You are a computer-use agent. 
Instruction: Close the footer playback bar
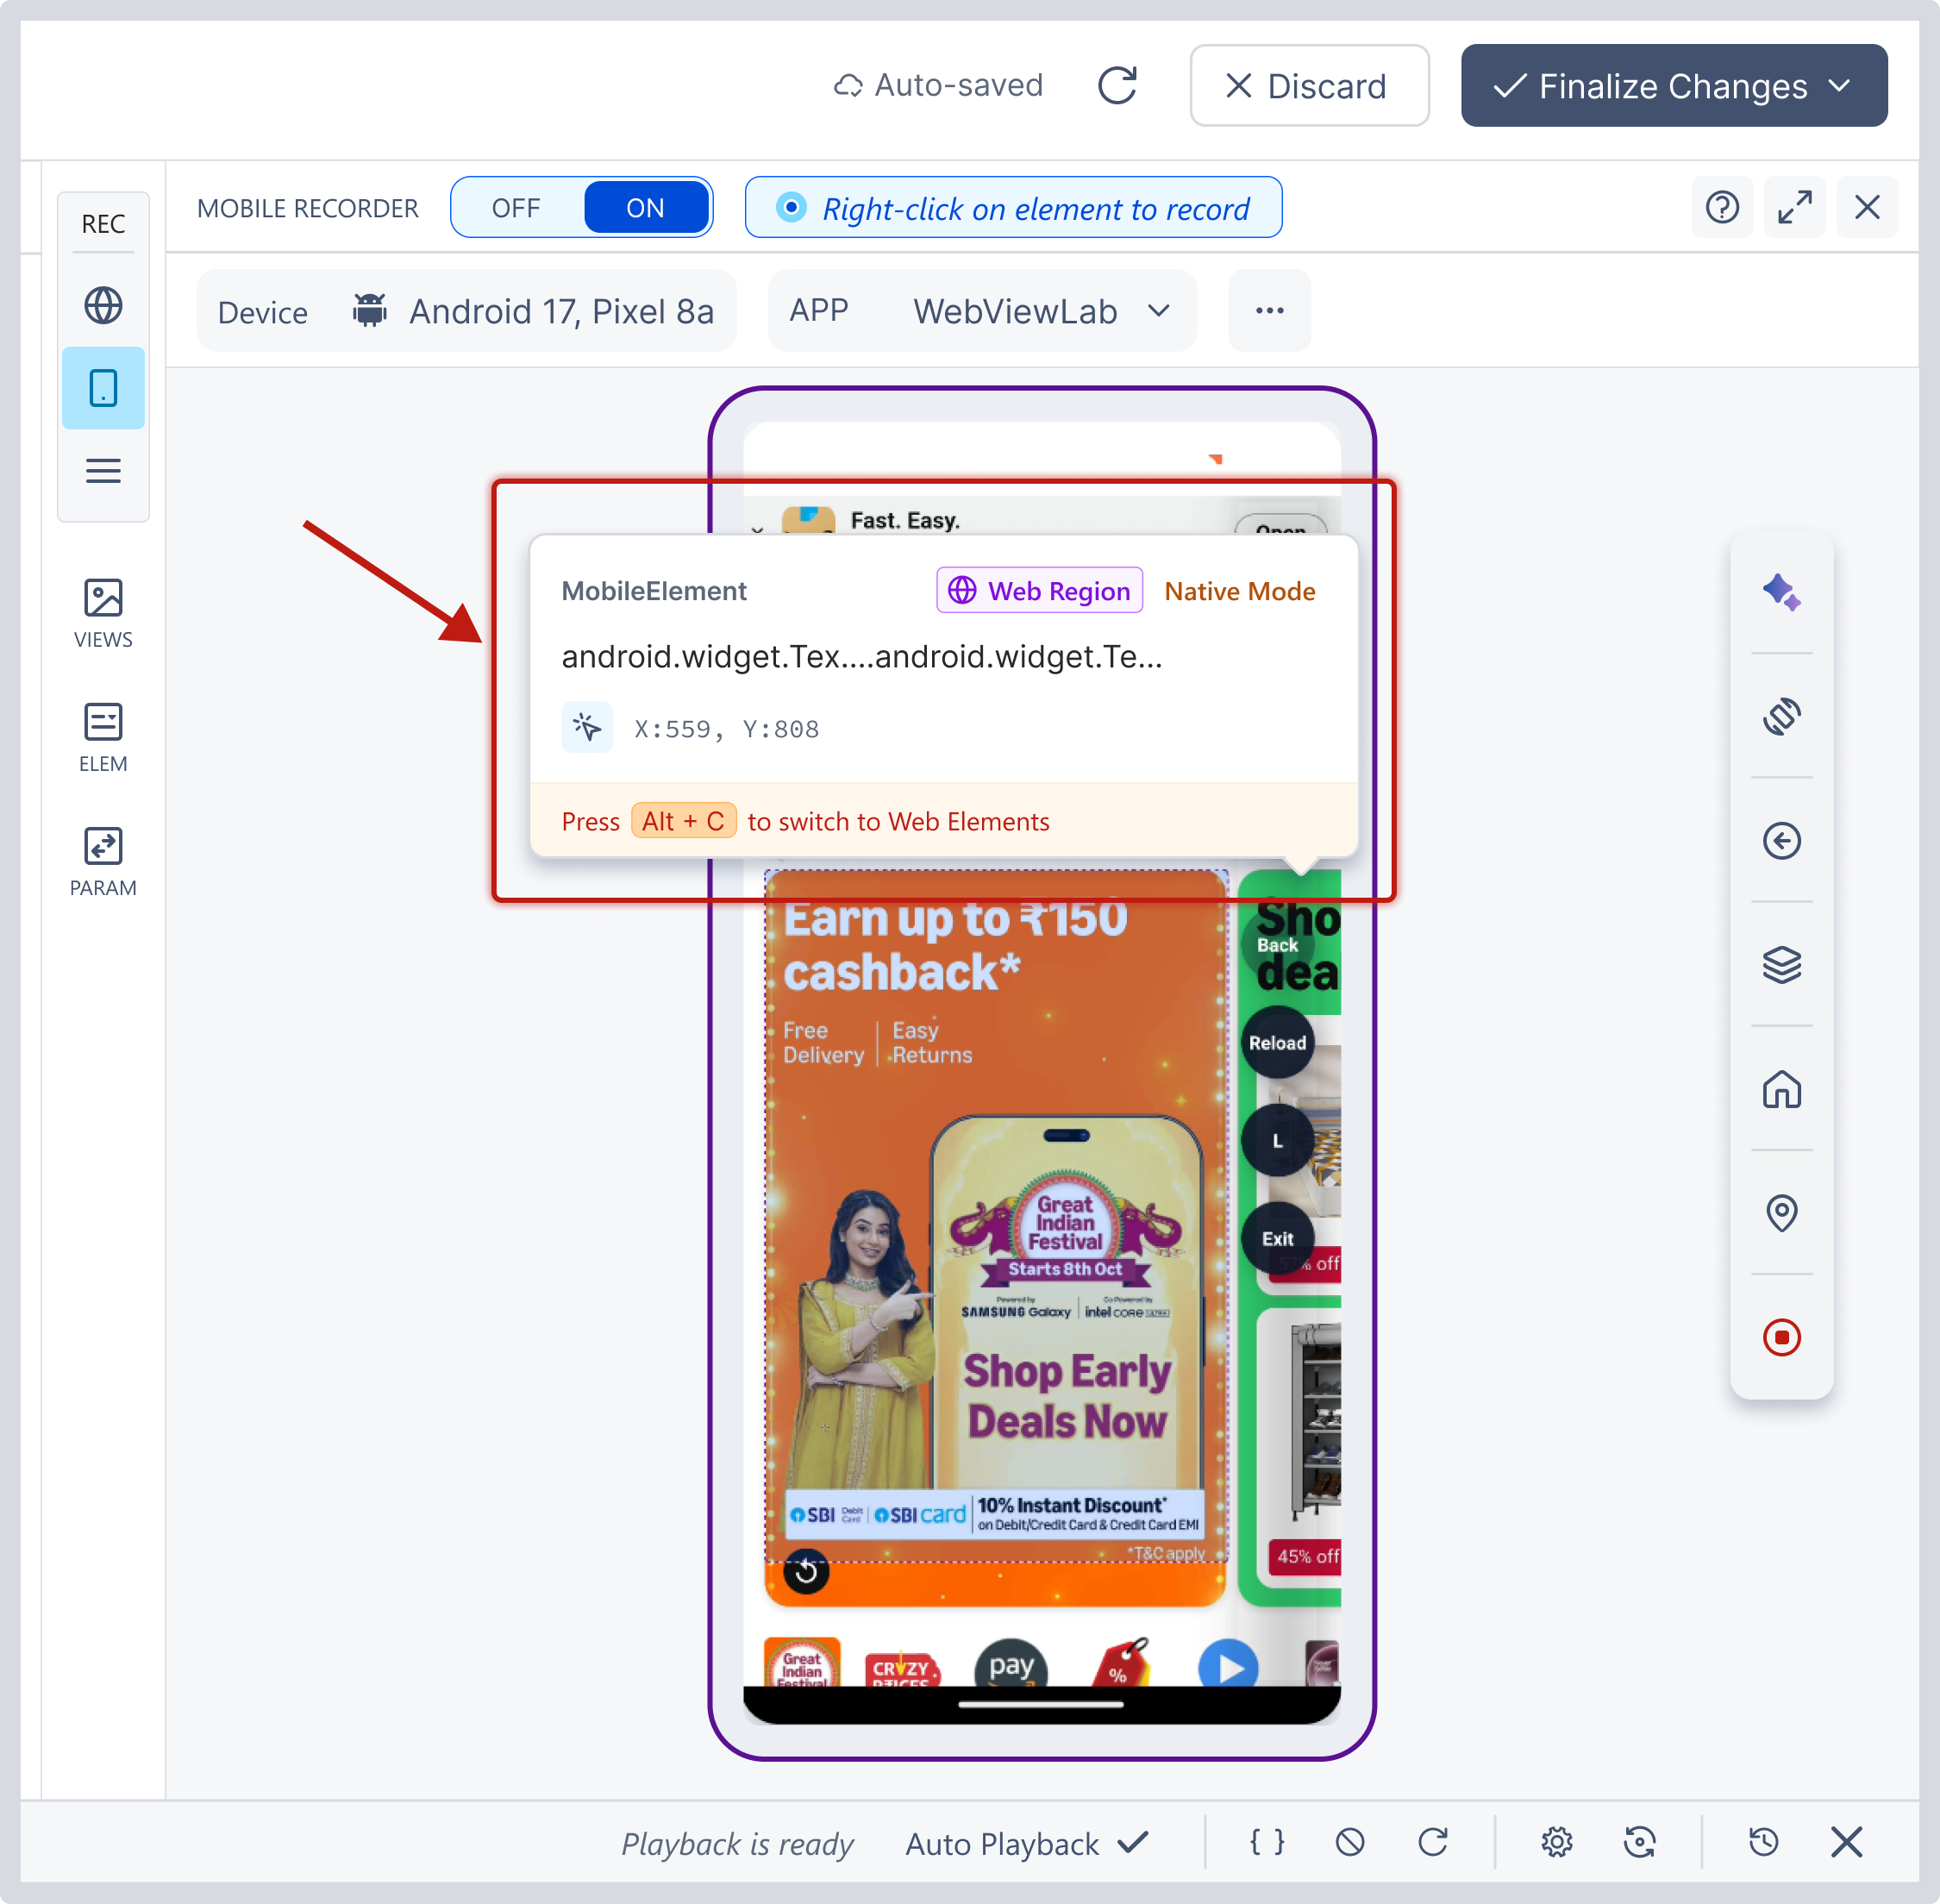point(1846,1842)
